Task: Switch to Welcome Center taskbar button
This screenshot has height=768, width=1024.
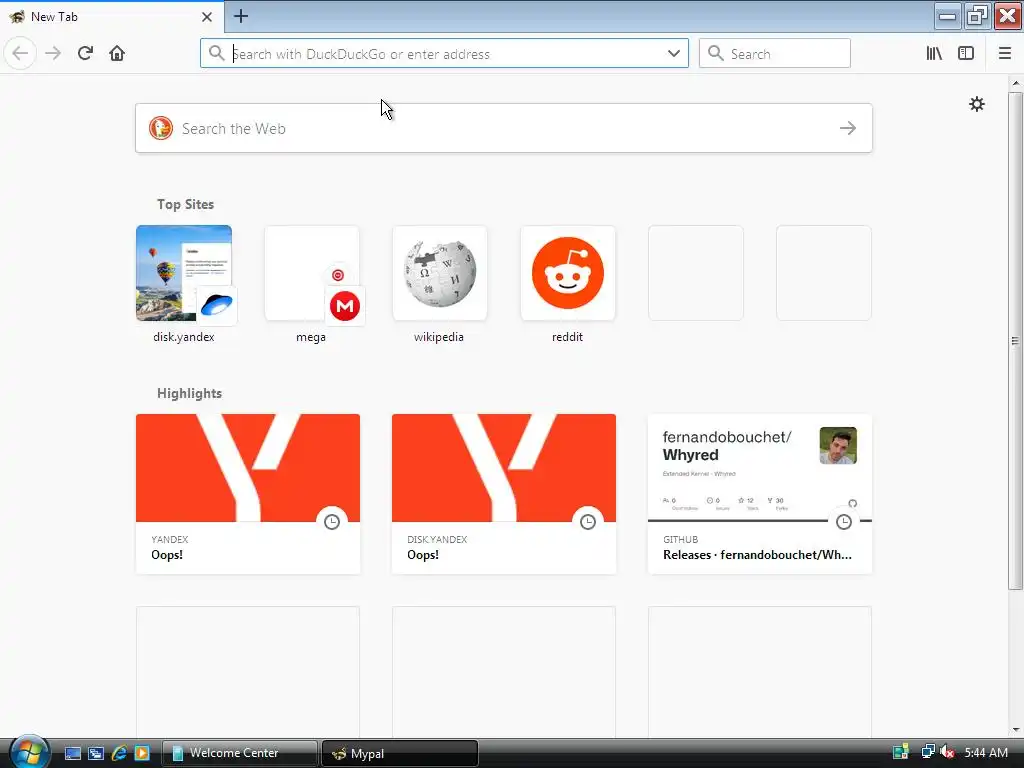Action: (240, 753)
